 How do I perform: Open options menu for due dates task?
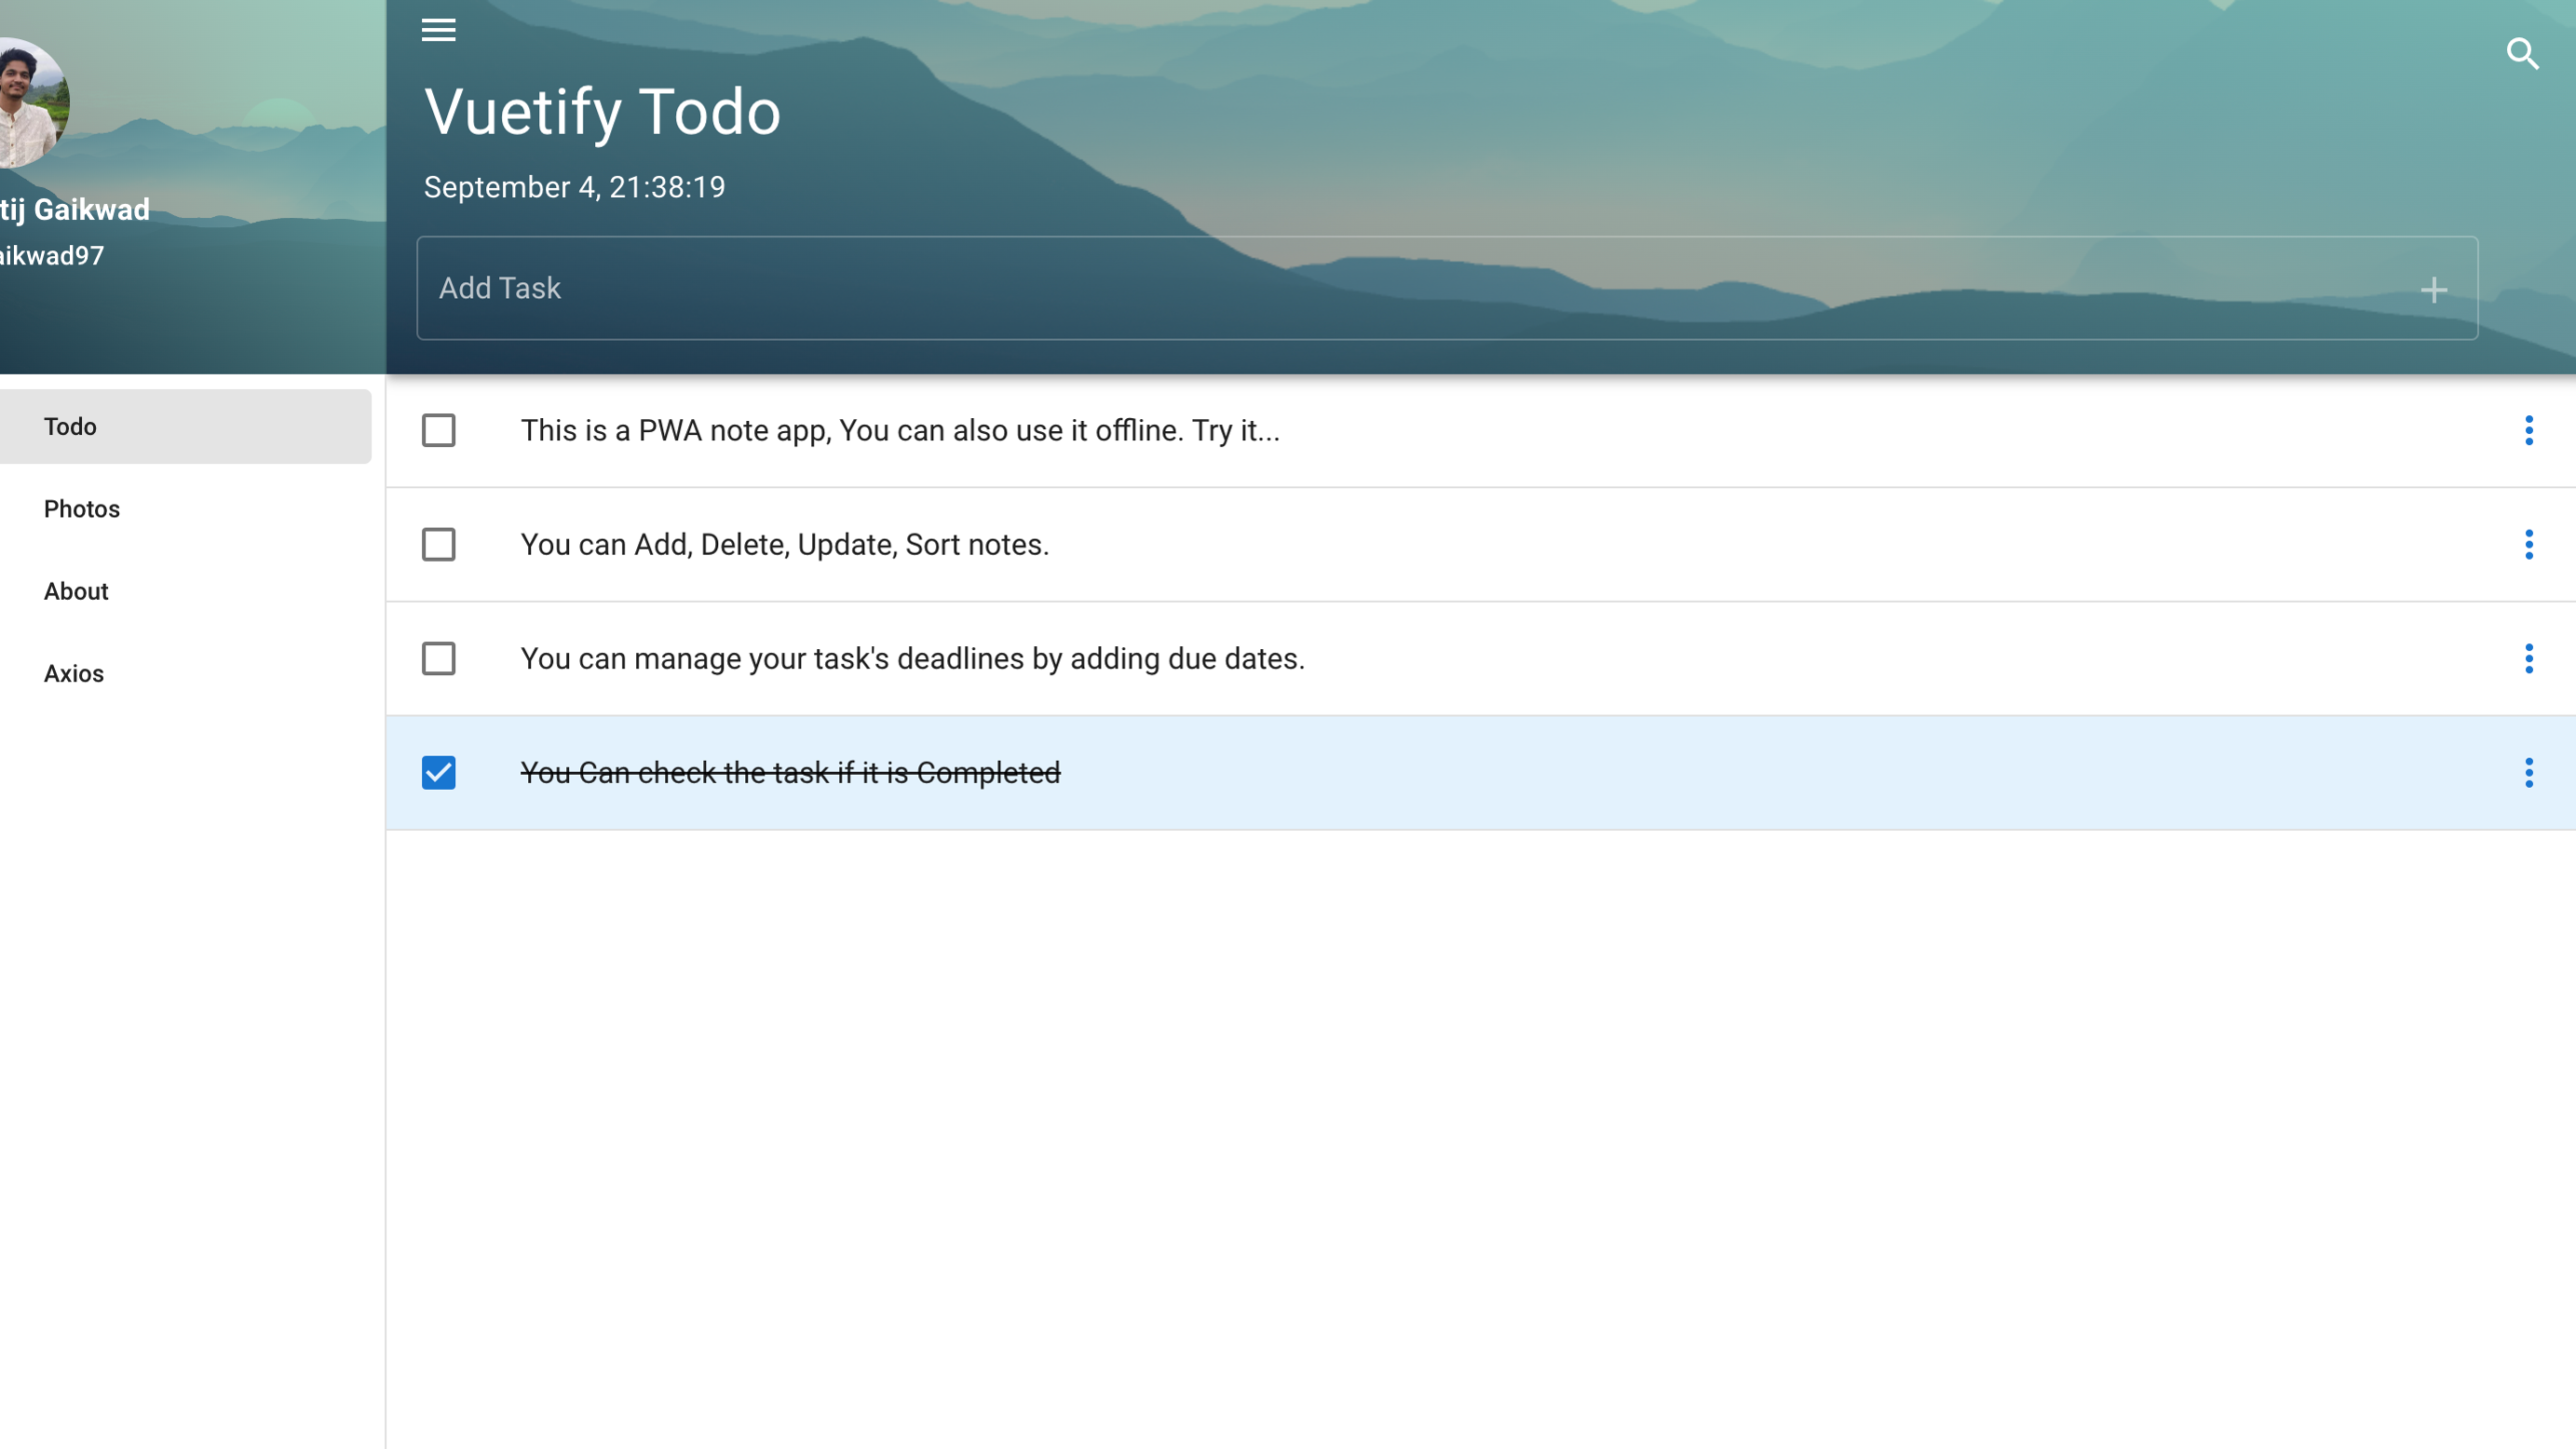click(2529, 658)
